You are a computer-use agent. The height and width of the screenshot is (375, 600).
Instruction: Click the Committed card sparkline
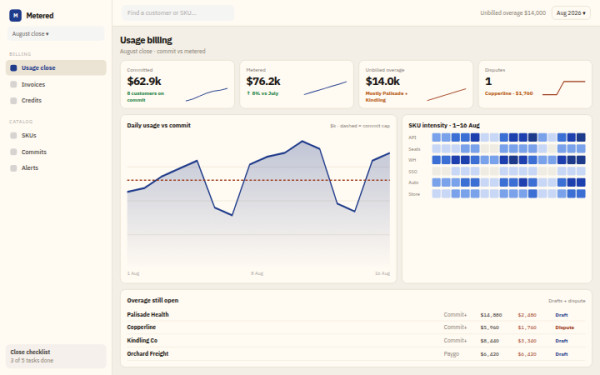coord(207,95)
